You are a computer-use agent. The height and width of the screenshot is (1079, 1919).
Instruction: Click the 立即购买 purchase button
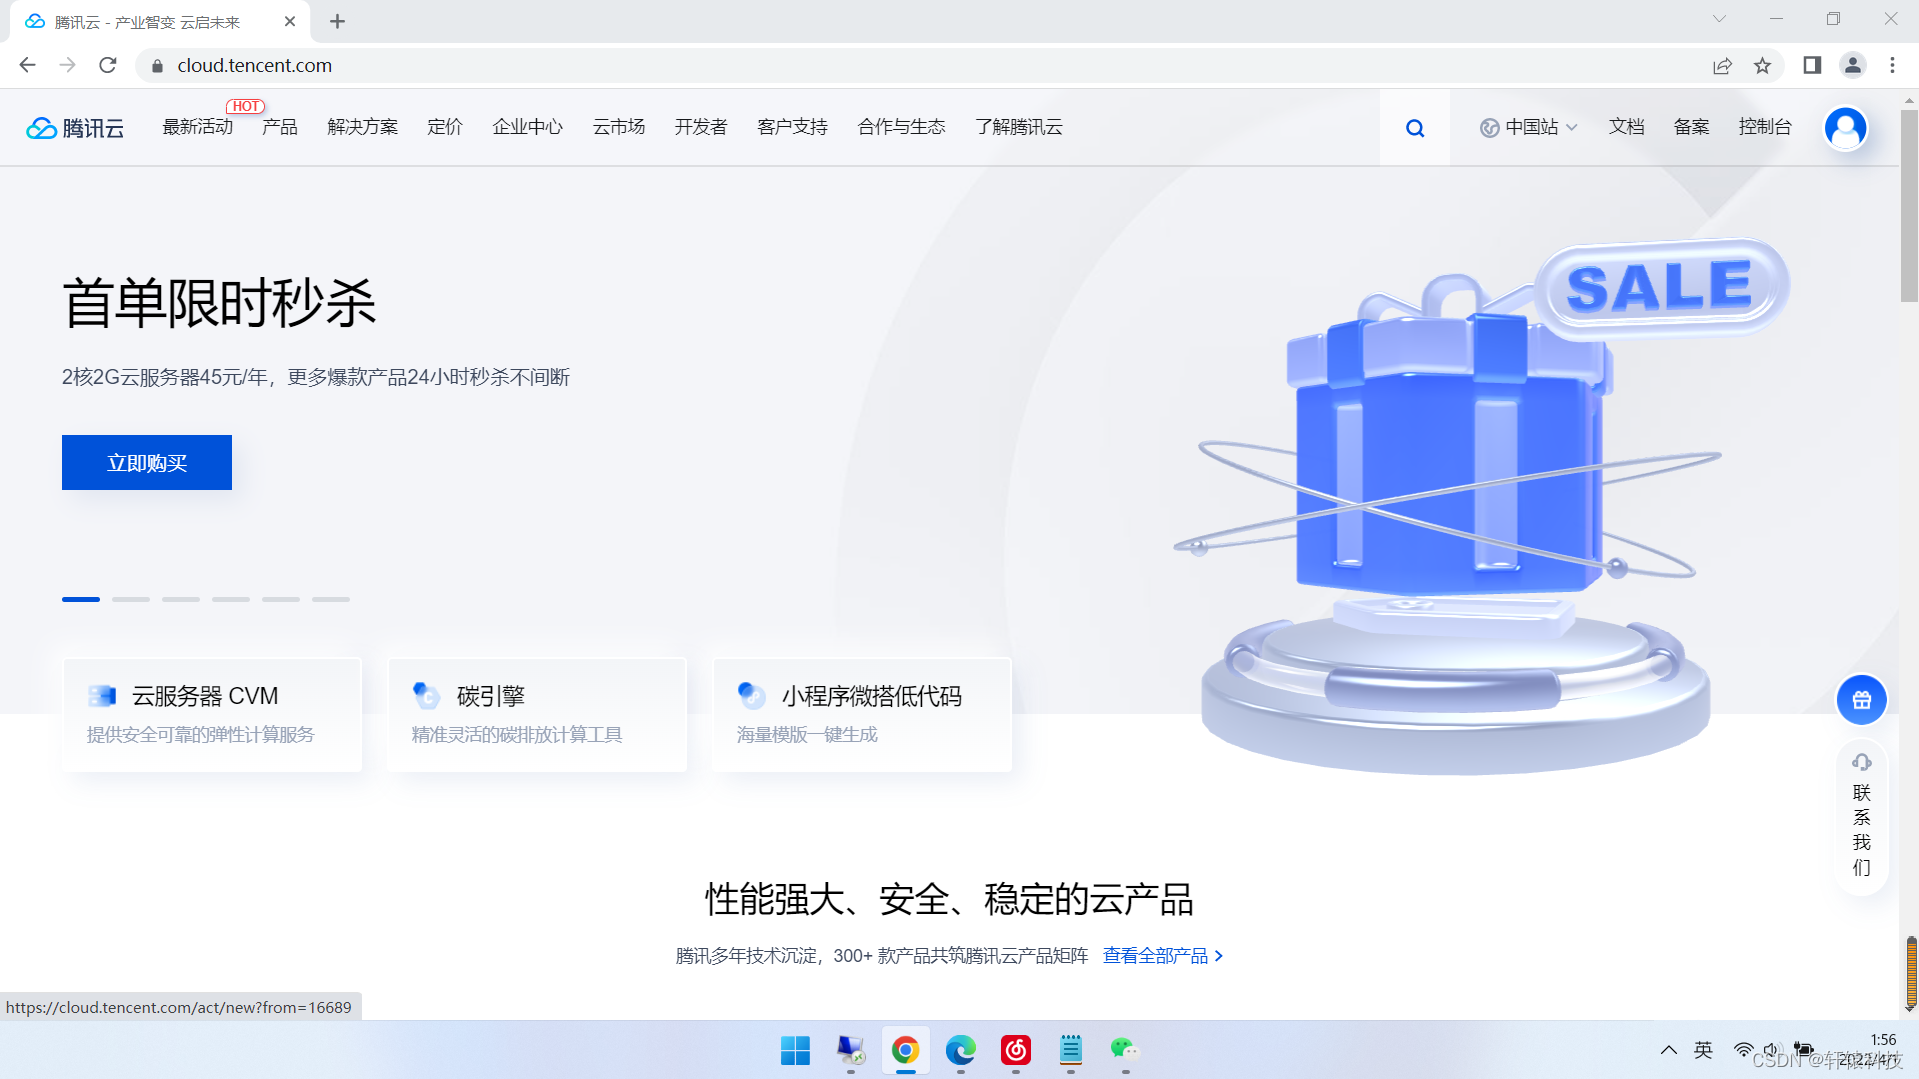(146, 462)
